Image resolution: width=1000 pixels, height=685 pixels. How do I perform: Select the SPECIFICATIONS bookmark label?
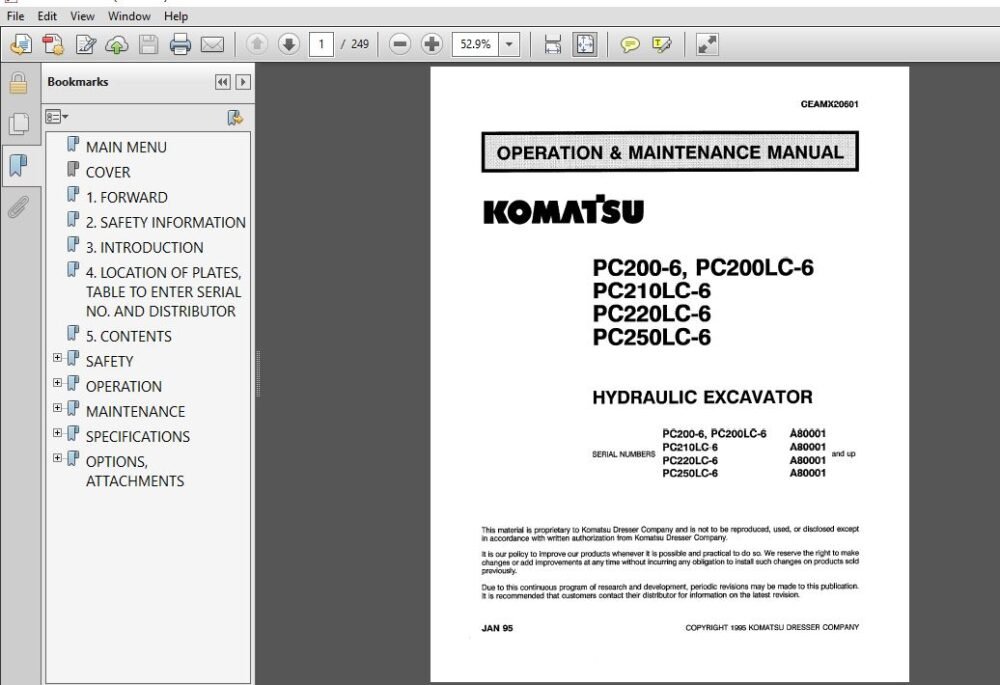[138, 436]
